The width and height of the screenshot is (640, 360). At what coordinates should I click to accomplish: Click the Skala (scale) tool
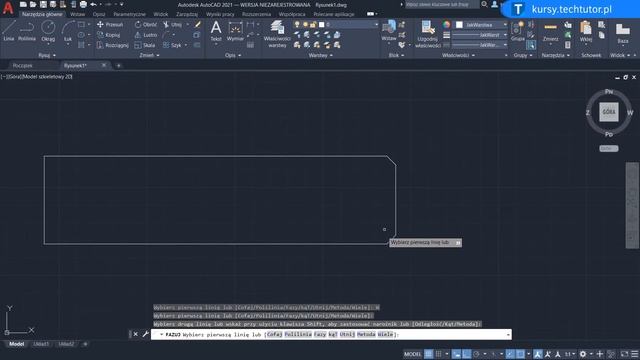[x=145, y=45]
